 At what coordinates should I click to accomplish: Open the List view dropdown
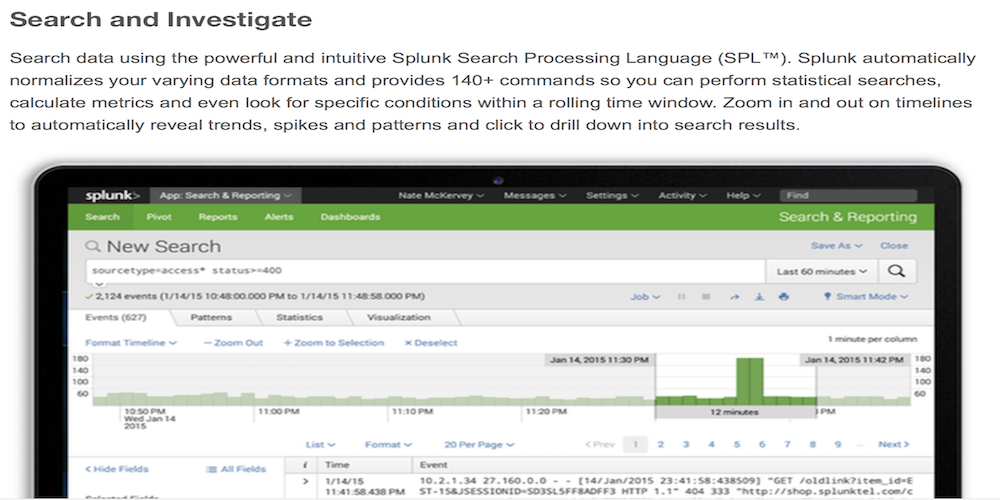320,445
